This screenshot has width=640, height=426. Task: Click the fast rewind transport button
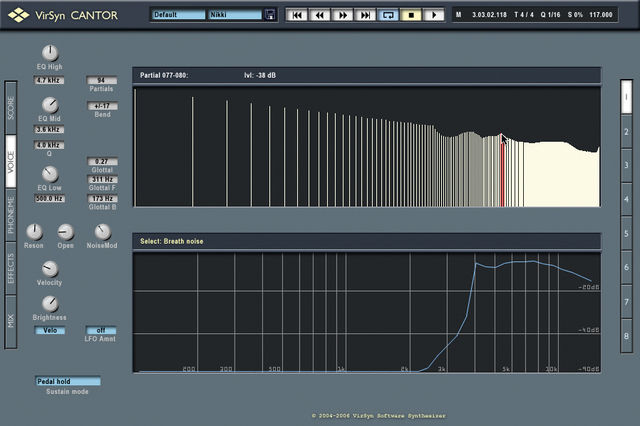pyautogui.click(x=320, y=15)
